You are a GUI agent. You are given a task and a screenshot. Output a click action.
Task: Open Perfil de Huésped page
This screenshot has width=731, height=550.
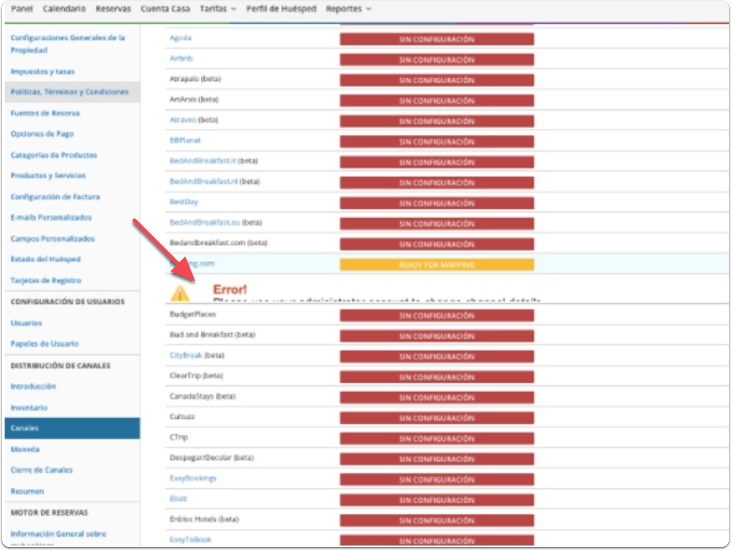click(x=281, y=8)
